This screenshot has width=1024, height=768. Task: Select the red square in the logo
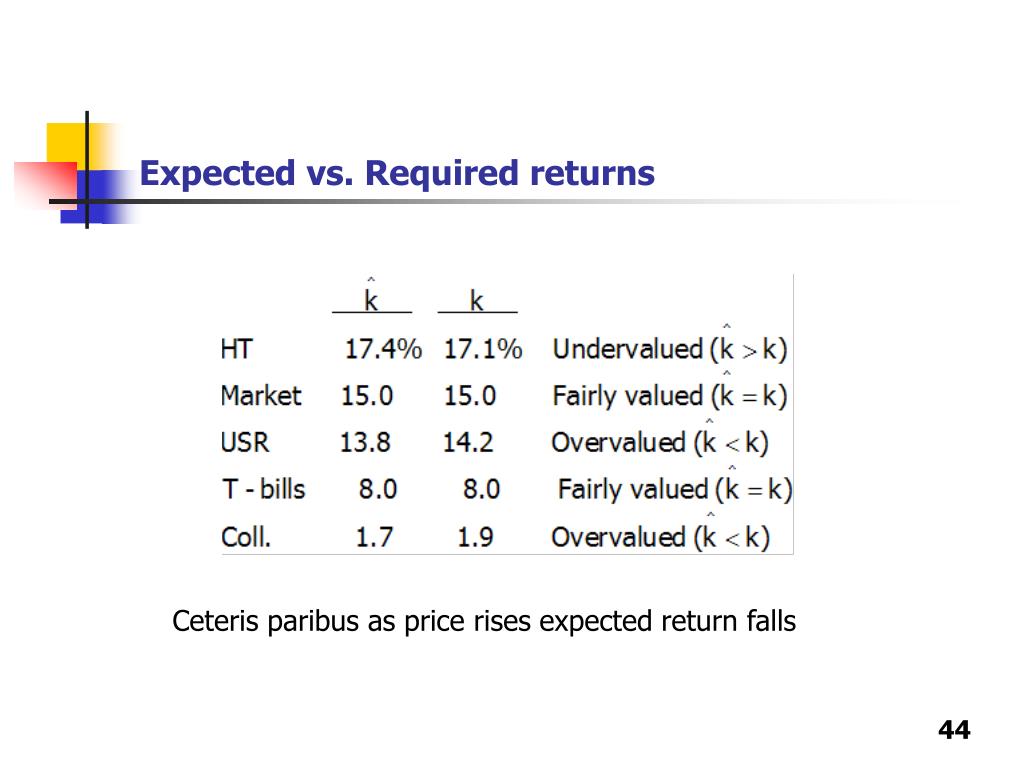click(x=46, y=185)
